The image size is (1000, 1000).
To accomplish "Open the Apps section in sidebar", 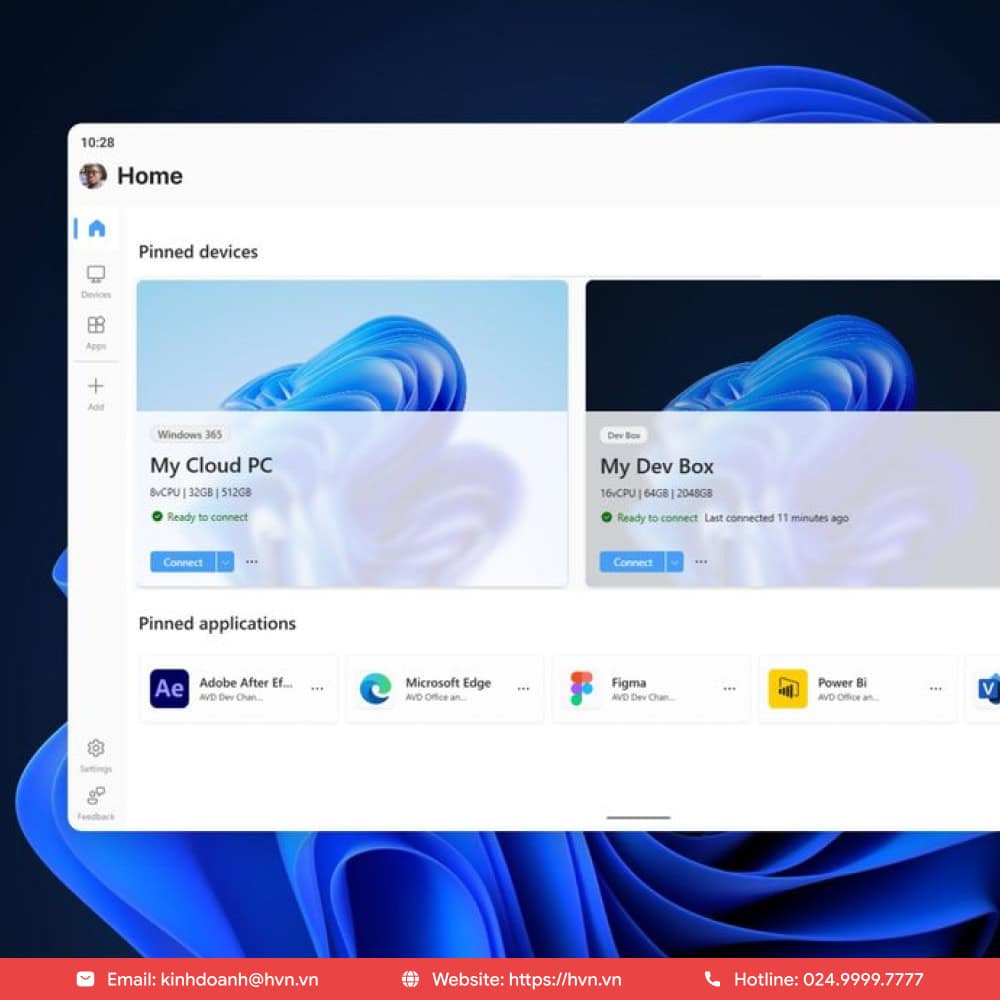I will point(96,333).
